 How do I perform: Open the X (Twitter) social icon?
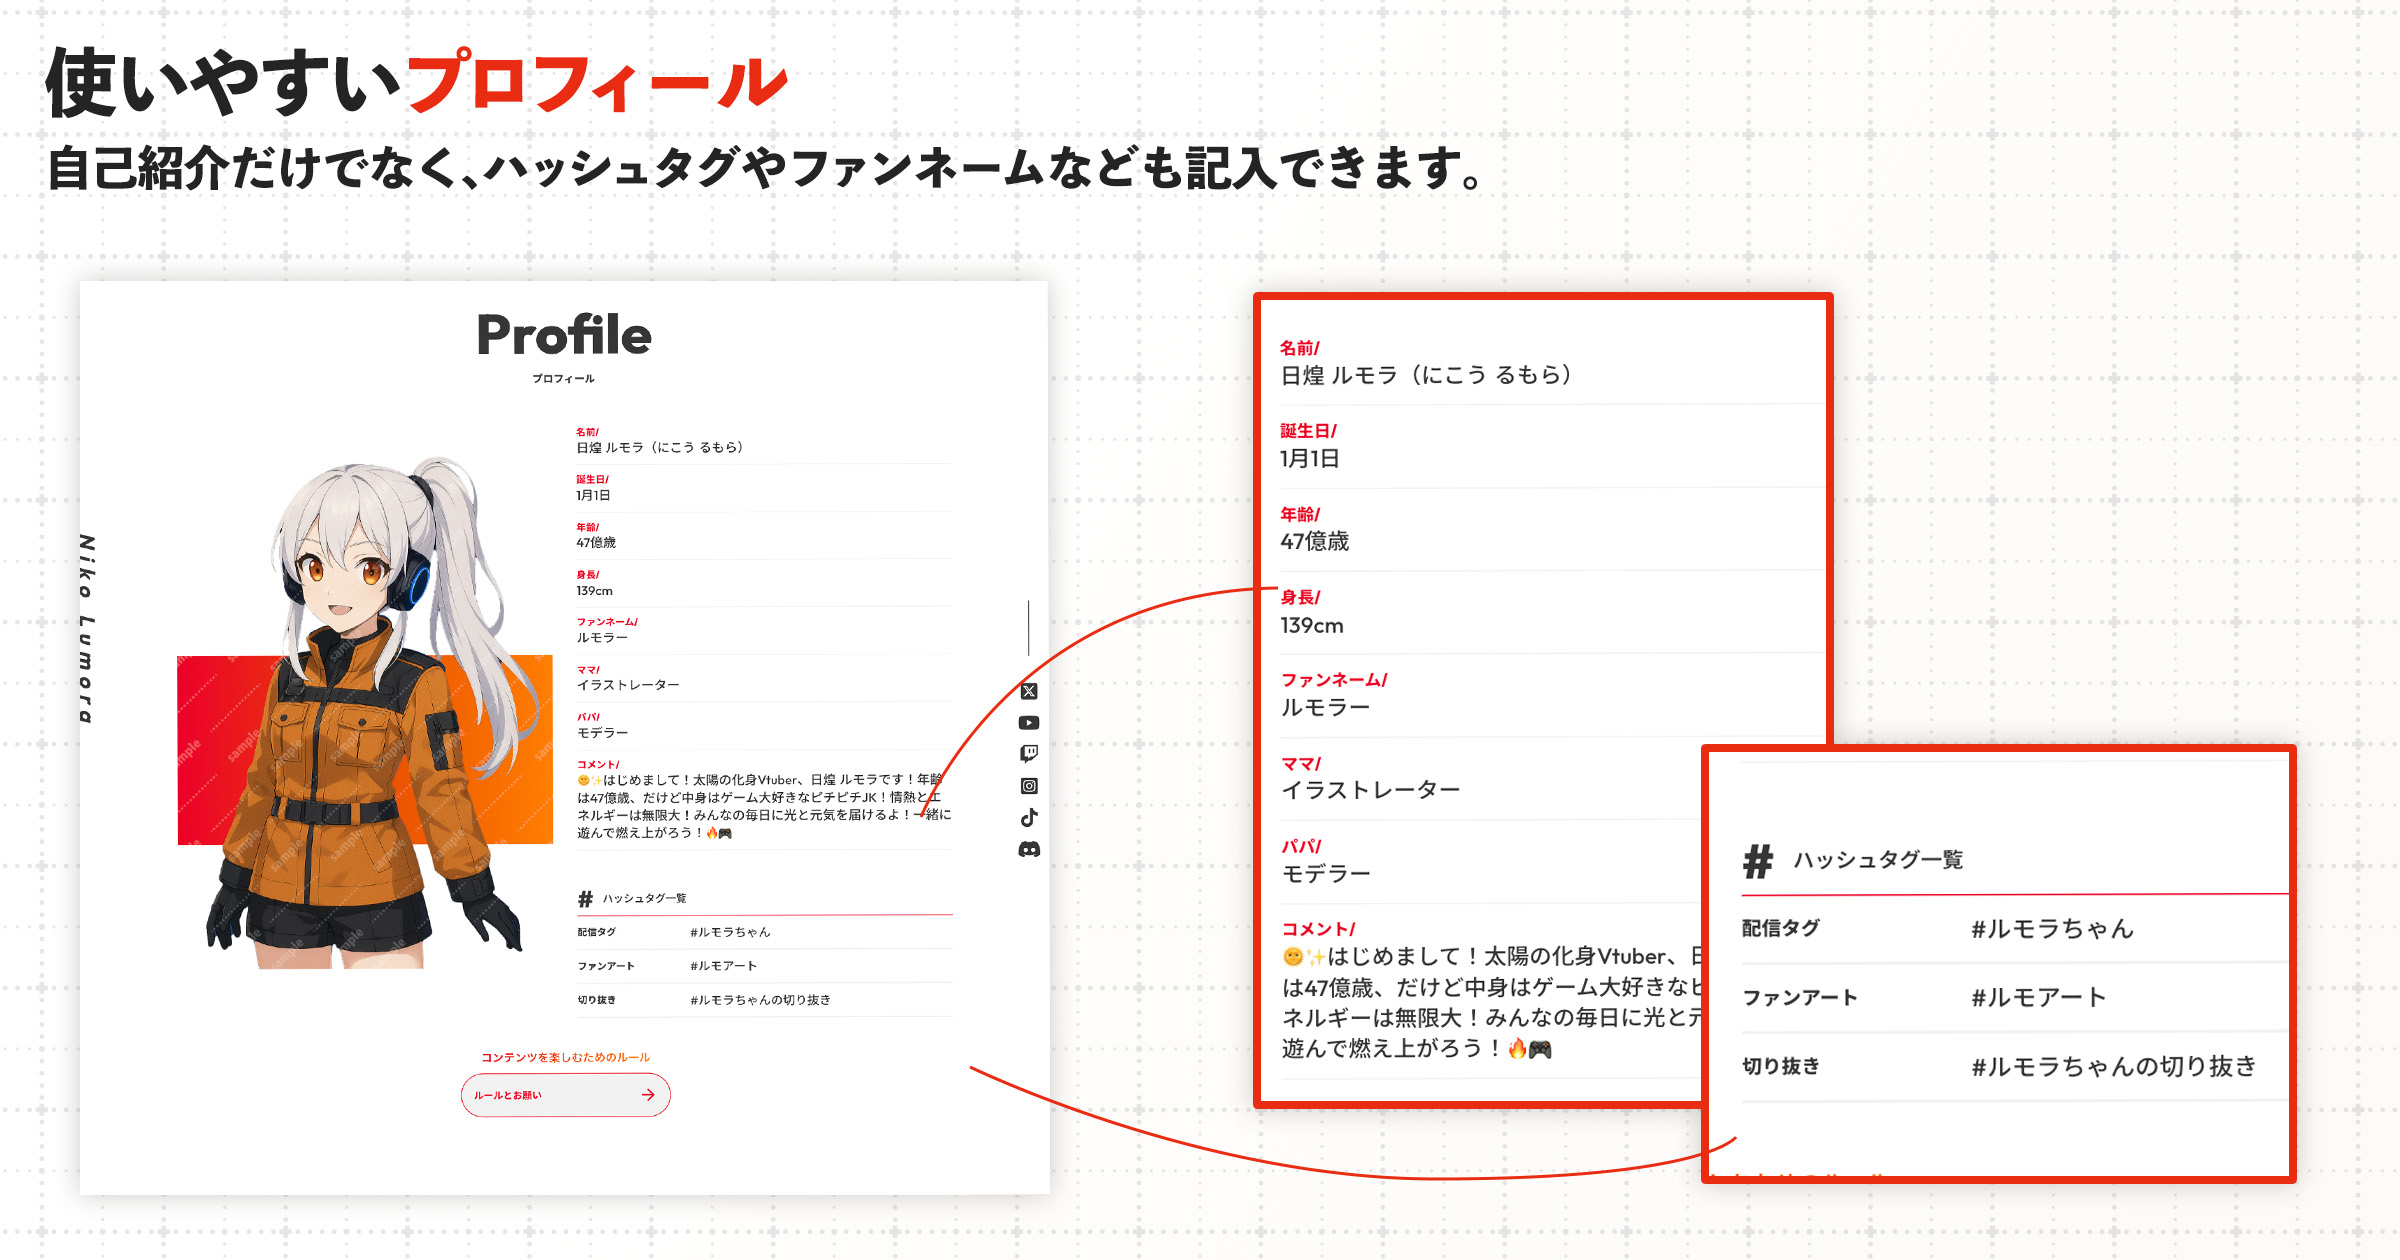coord(1029,692)
